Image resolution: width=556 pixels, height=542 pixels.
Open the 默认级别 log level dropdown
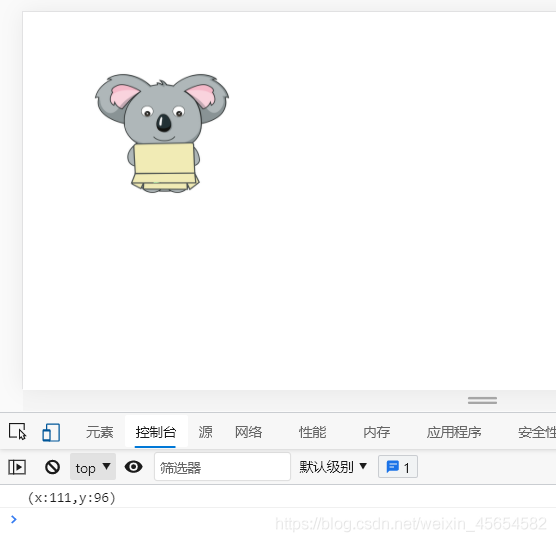[x=333, y=467]
